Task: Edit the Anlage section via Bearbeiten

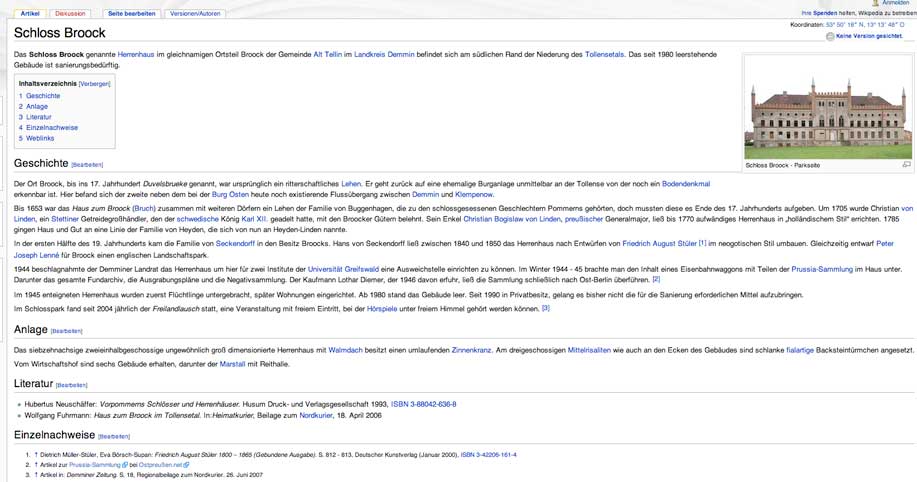Action: pyautogui.click(x=67, y=330)
